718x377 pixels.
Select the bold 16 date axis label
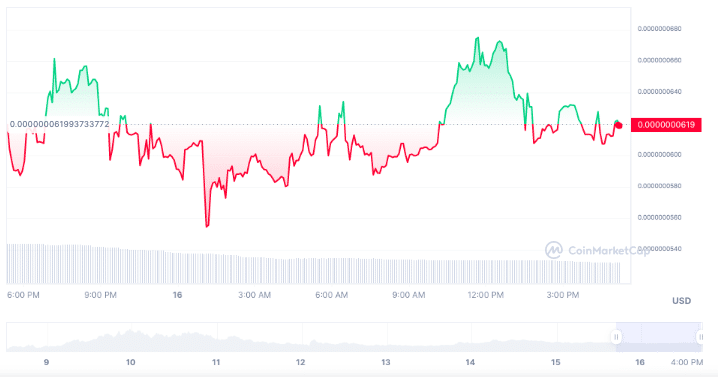[x=177, y=295]
